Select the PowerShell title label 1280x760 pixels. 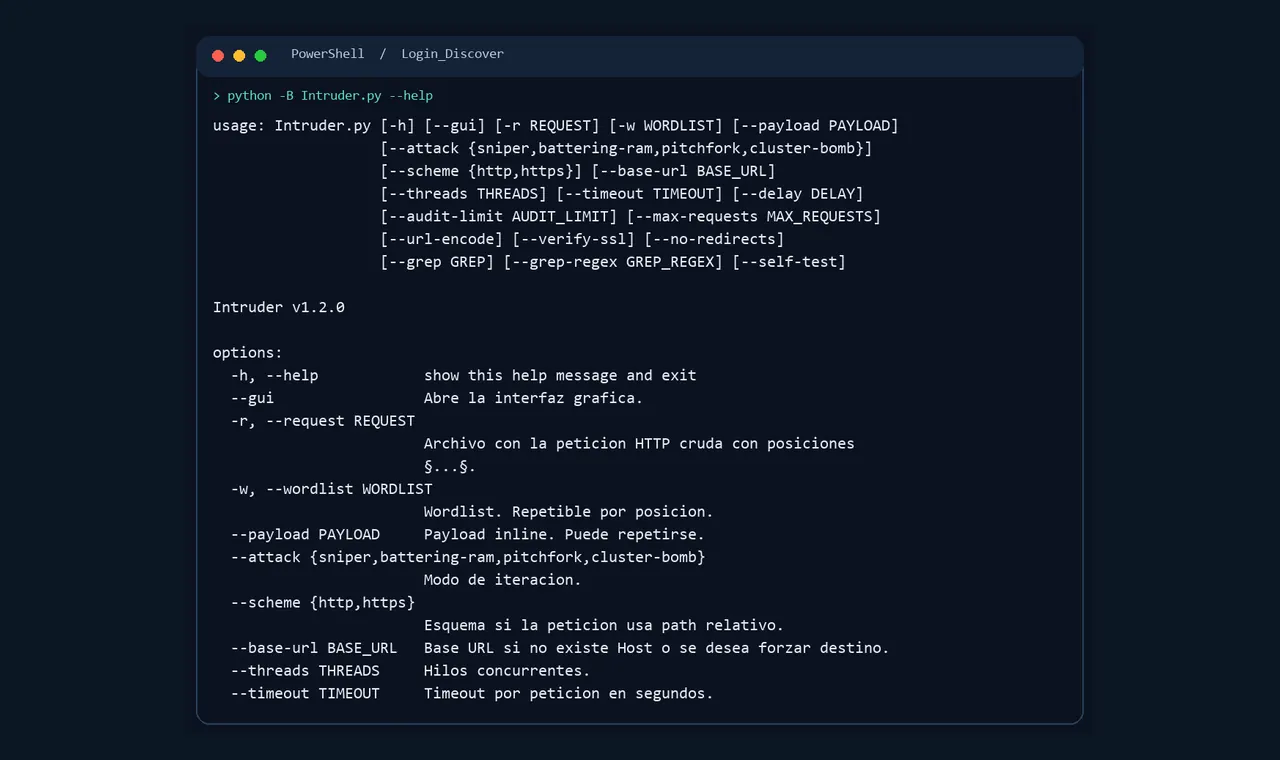(328, 54)
